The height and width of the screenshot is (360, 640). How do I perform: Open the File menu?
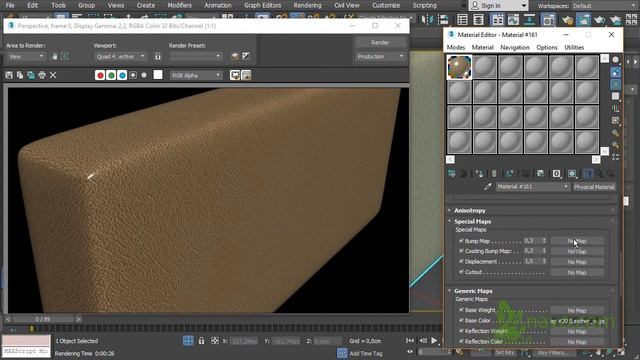coord(10,5)
